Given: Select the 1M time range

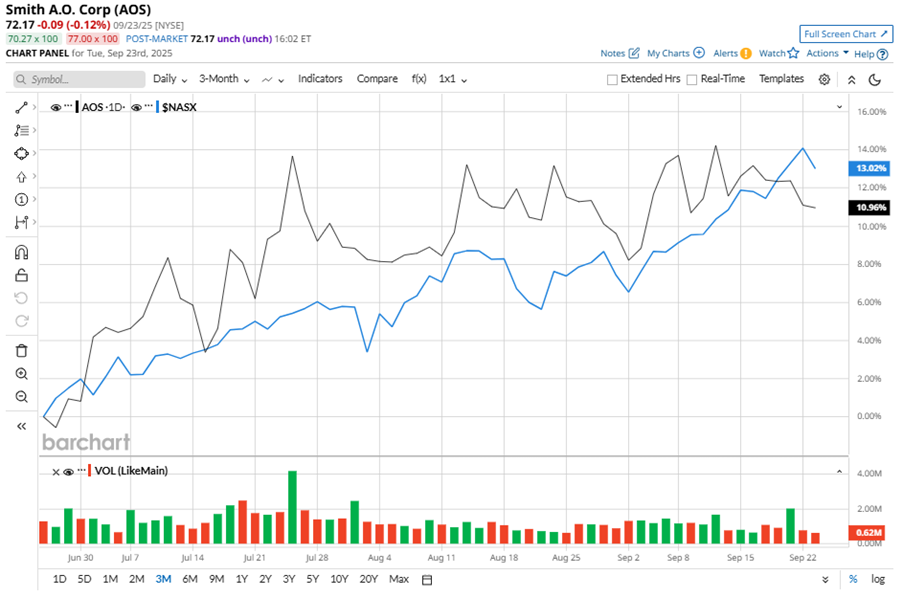Looking at the screenshot, I should pyautogui.click(x=110, y=579).
